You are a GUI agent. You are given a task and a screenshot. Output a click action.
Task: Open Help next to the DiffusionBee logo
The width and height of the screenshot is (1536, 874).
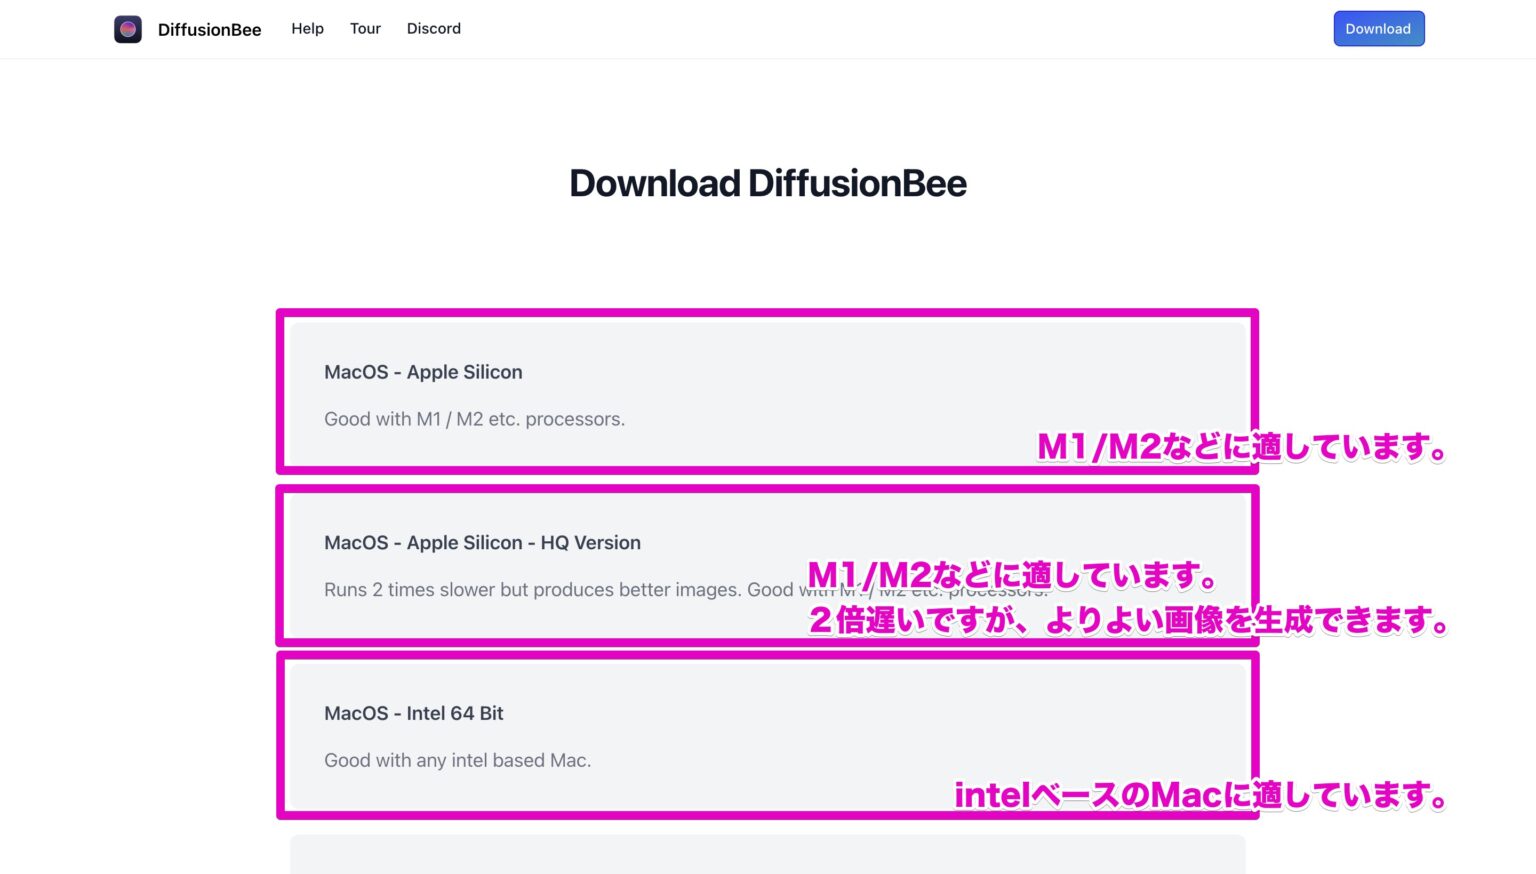point(307,28)
